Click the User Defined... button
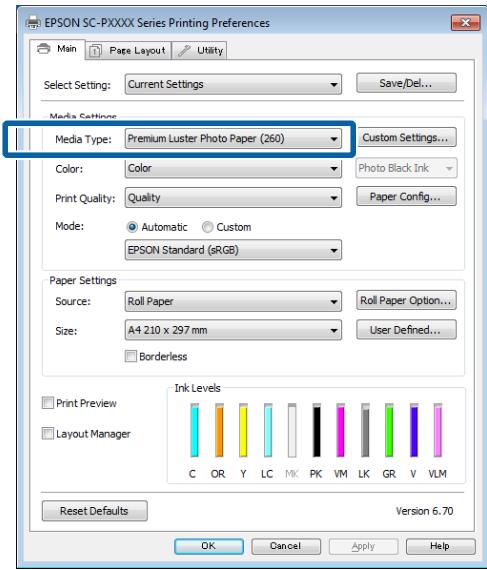 (406, 330)
